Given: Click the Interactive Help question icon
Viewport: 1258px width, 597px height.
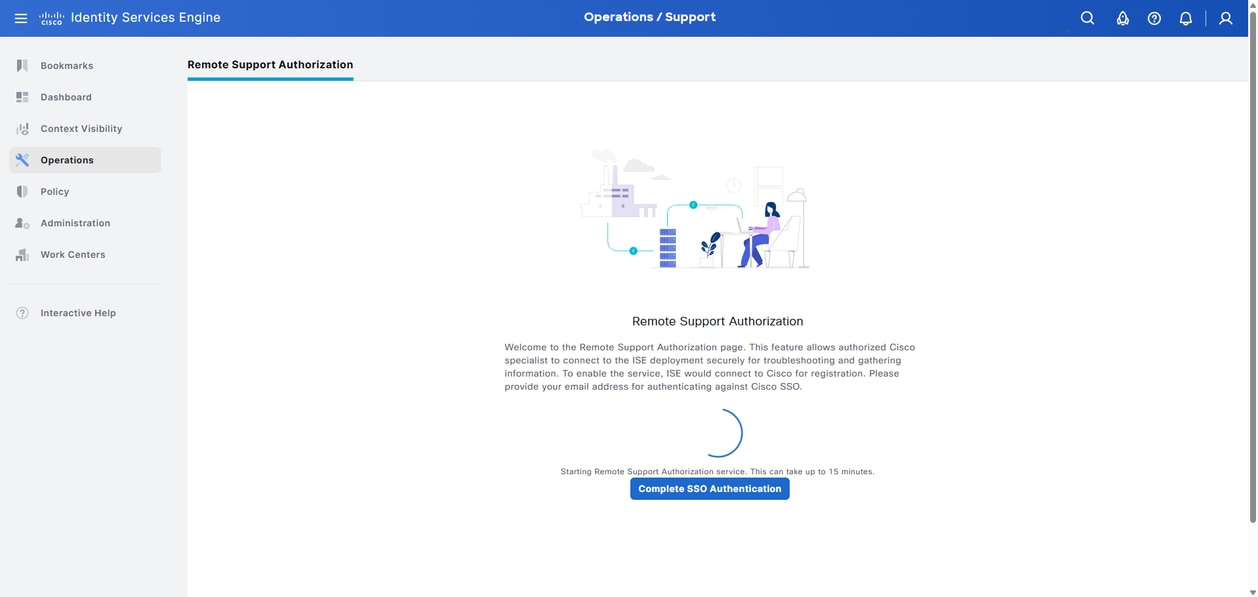Looking at the screenshot, I should pyautogui.click(x=21, y=312).
